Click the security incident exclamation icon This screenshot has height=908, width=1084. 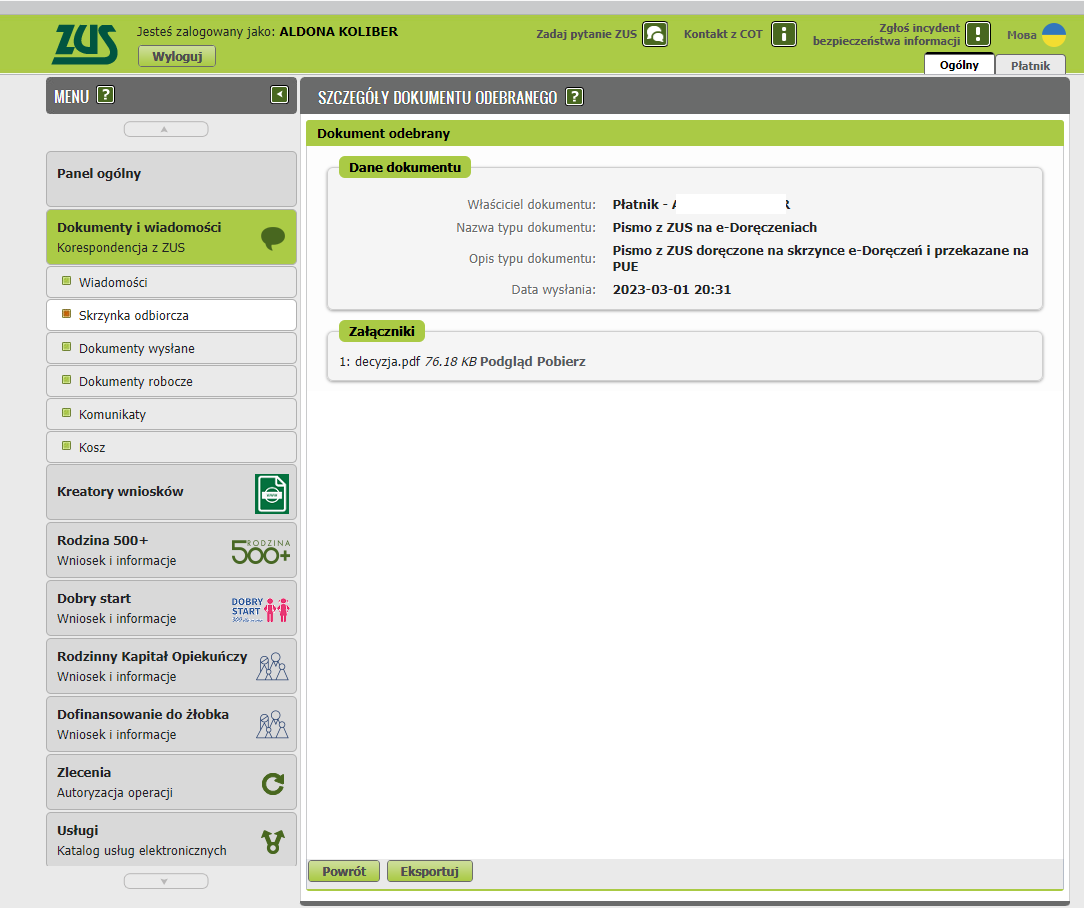(977, 34)
